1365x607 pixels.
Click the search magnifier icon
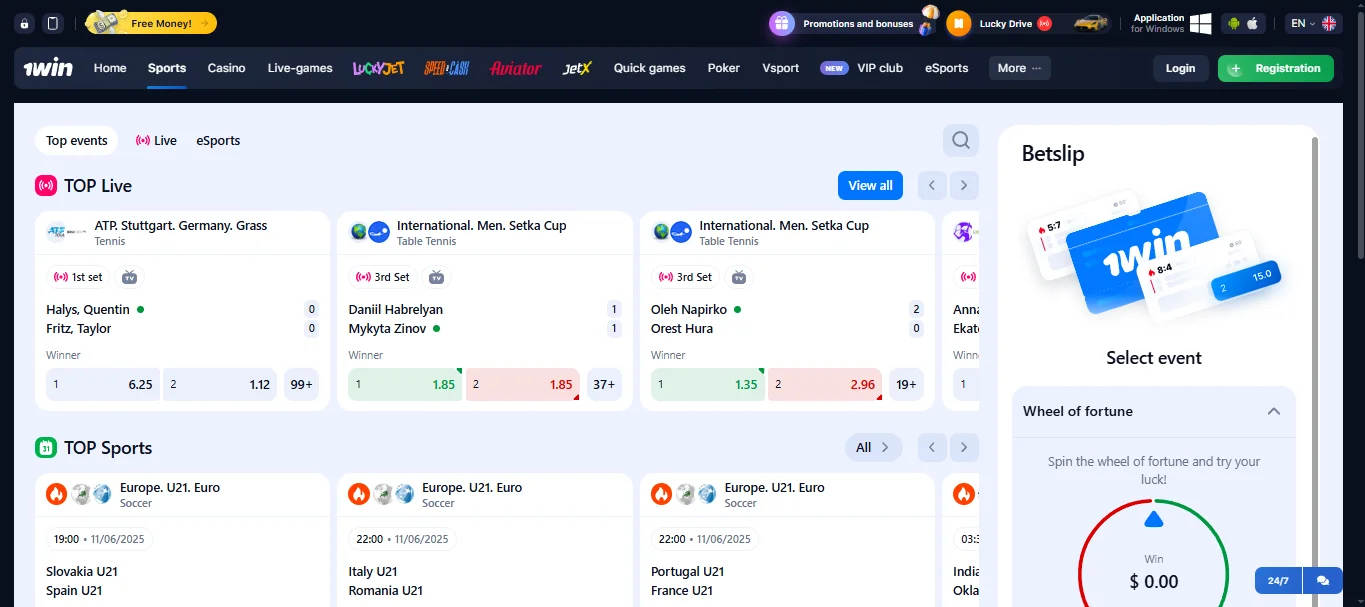click(x=959, y=140)
